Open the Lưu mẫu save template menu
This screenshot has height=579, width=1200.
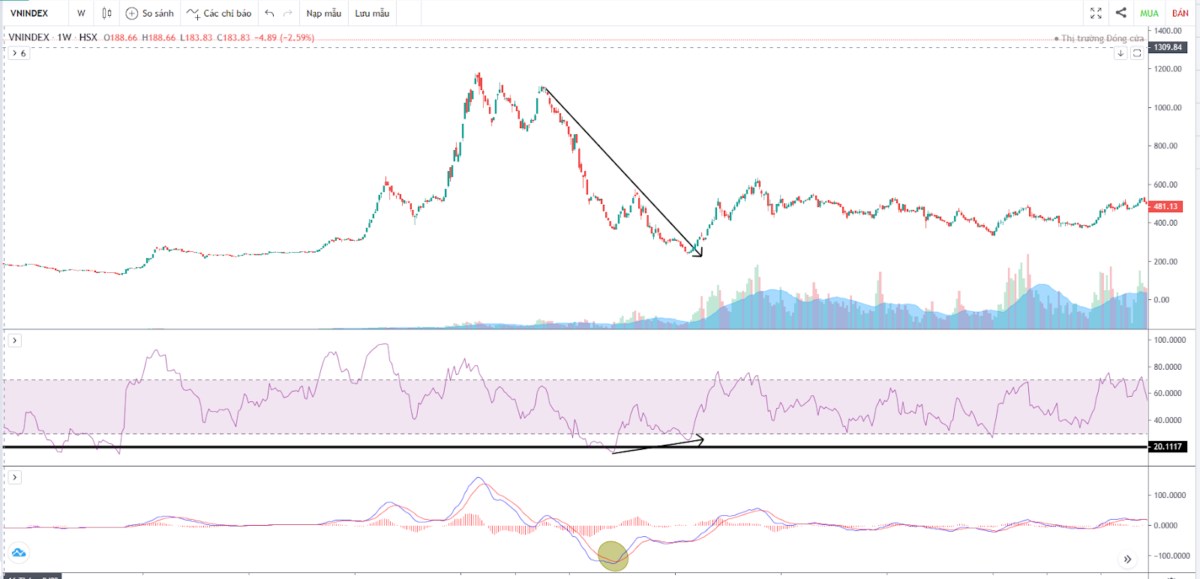tap(371, 14)
